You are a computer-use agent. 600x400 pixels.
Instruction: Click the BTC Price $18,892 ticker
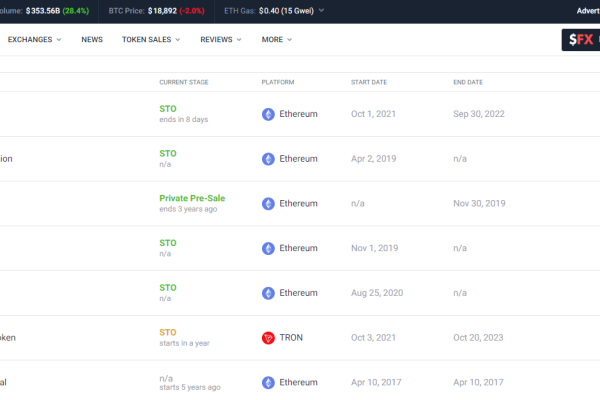tap(157, 11)
